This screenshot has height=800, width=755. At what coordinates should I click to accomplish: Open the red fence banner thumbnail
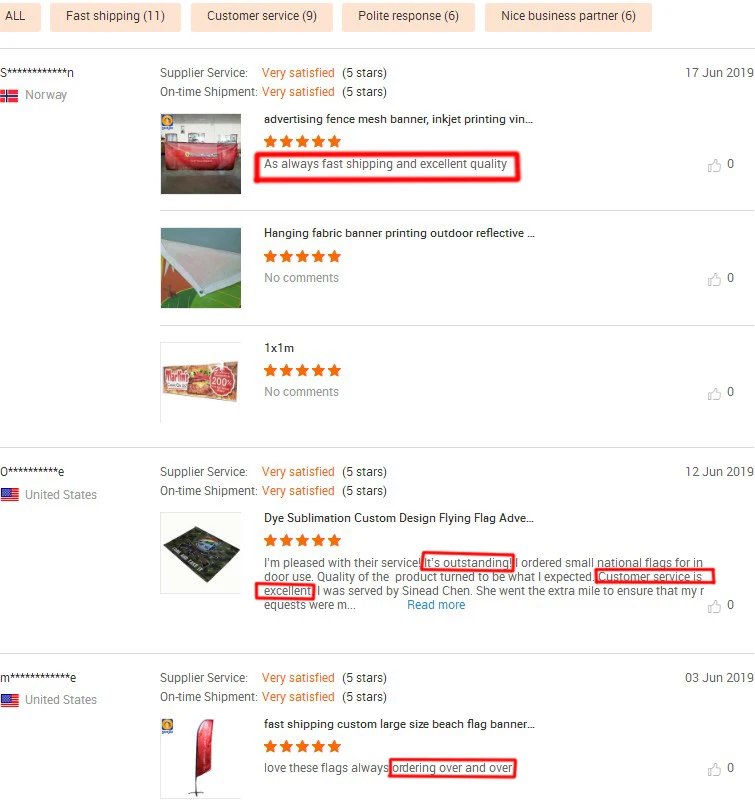point(201,154)
